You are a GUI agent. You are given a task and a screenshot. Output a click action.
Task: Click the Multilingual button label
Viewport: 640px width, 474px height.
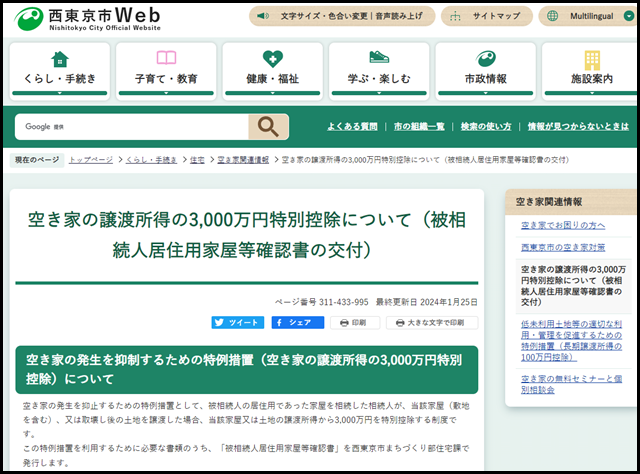(x=591, y=16)
